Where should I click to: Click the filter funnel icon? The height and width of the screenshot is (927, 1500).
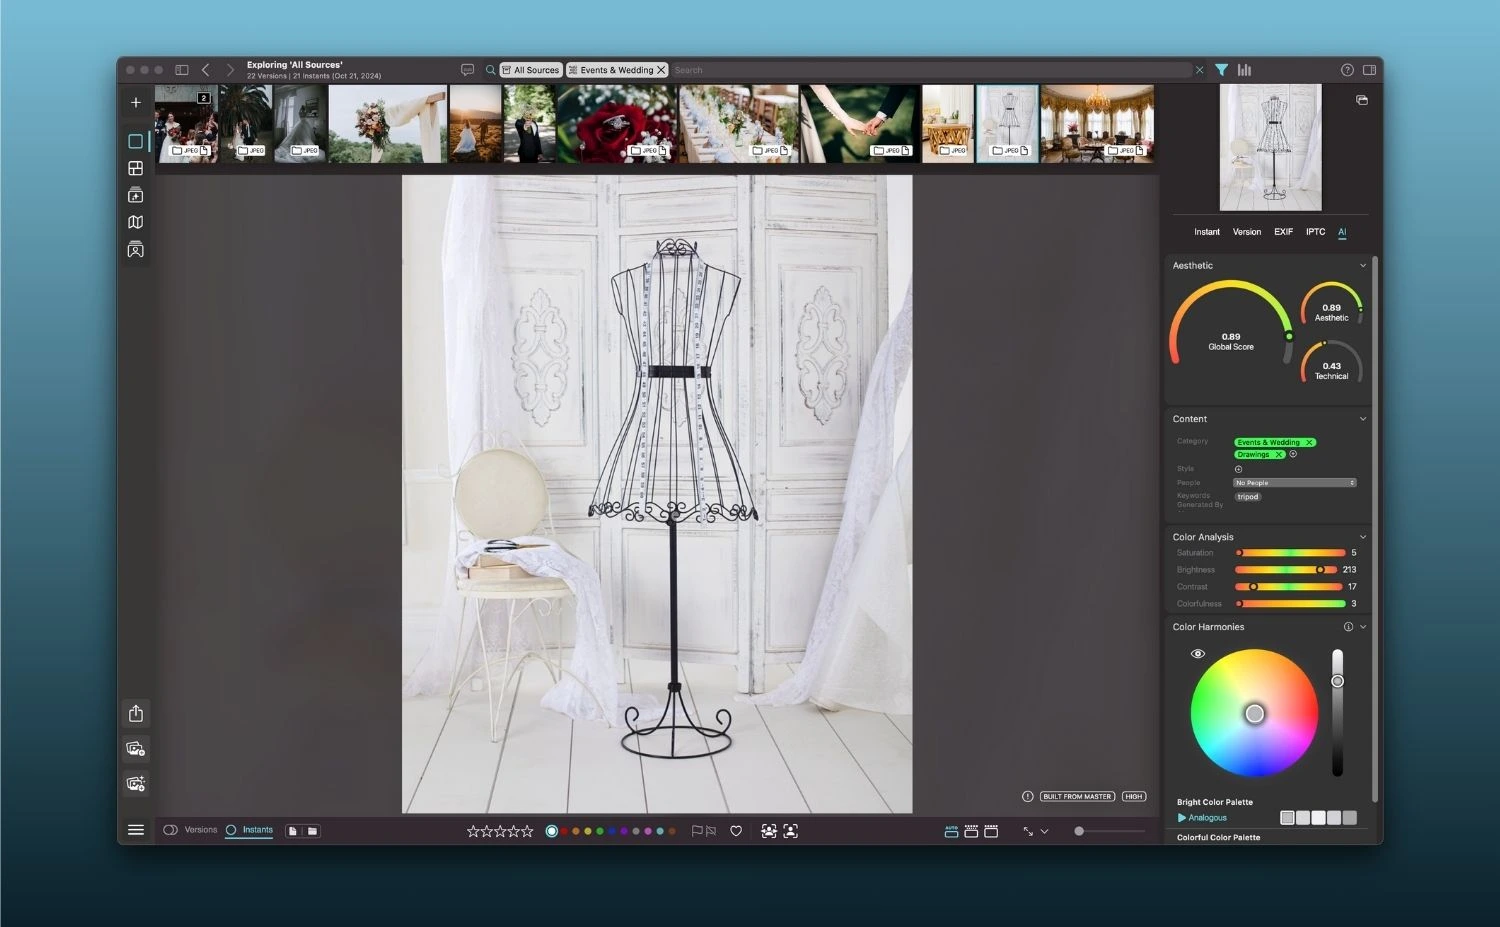(1221, 70)
